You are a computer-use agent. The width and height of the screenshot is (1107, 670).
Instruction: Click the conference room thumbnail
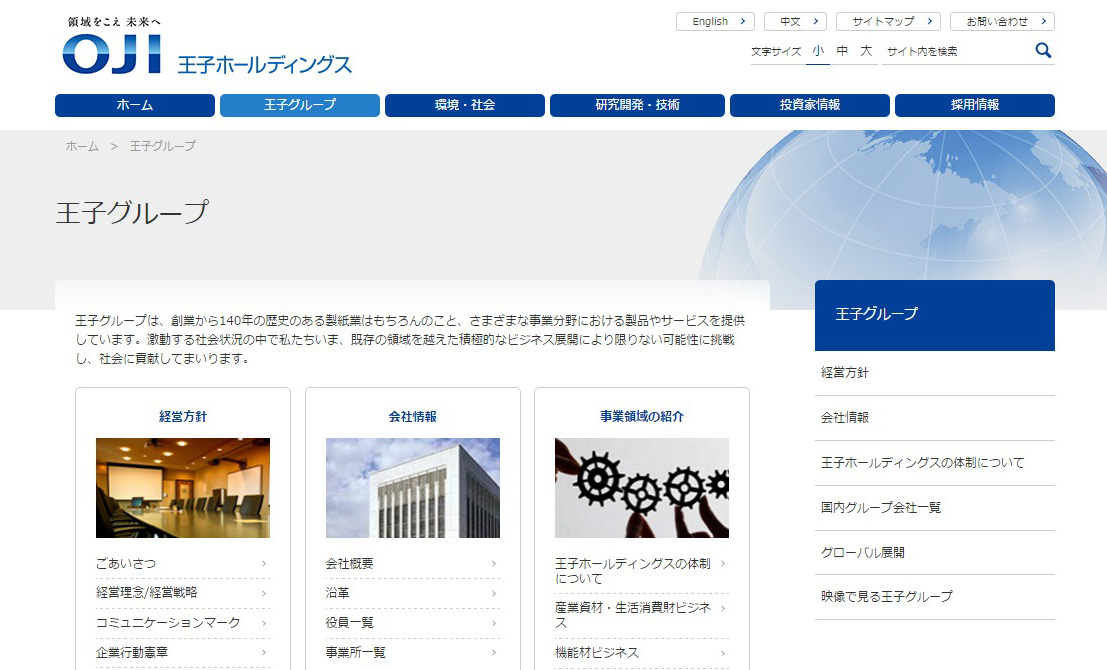click(x=183, y=488)
